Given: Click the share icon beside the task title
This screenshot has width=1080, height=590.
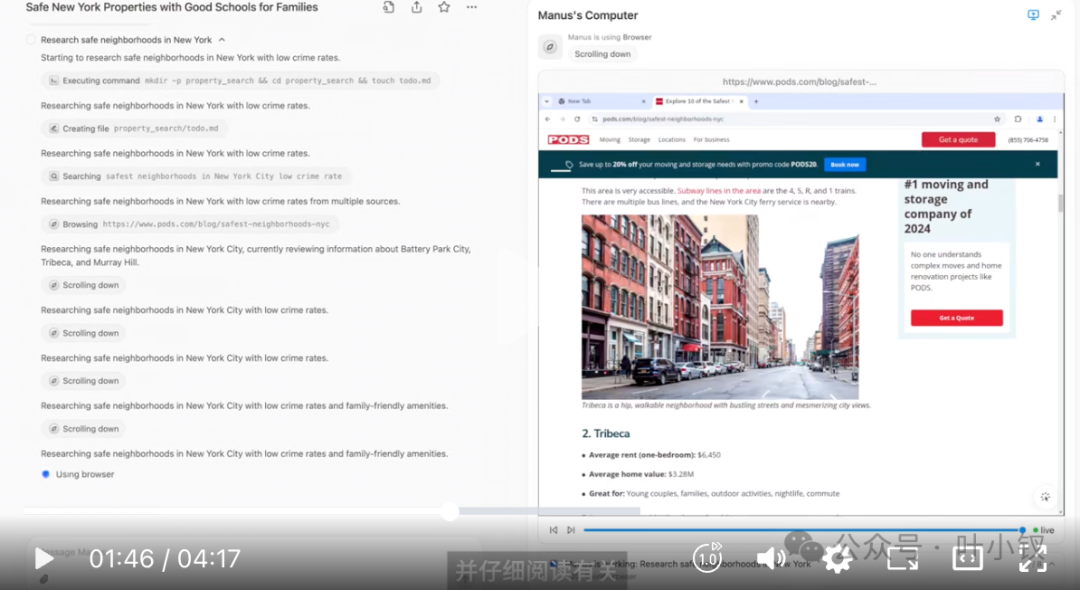Looking at the screenshot, I should tap(417, 8).
